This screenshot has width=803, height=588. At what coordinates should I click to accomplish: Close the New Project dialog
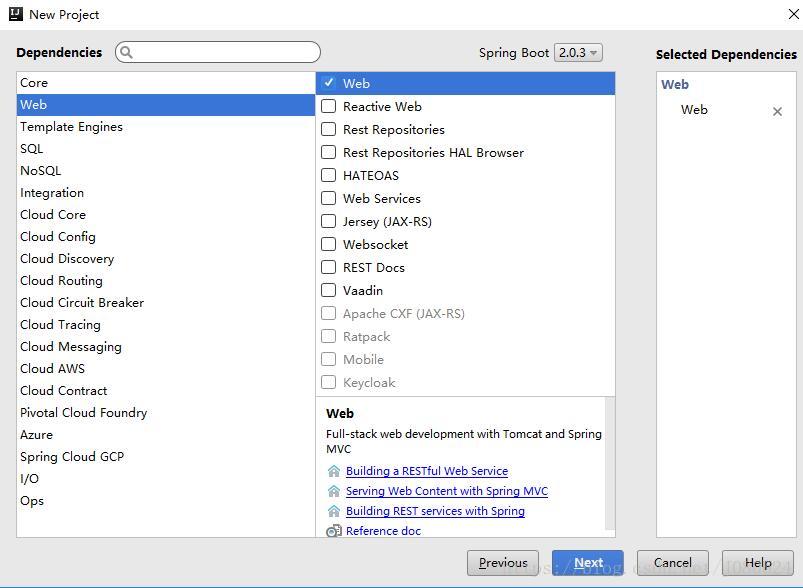(x=793, y=14)
